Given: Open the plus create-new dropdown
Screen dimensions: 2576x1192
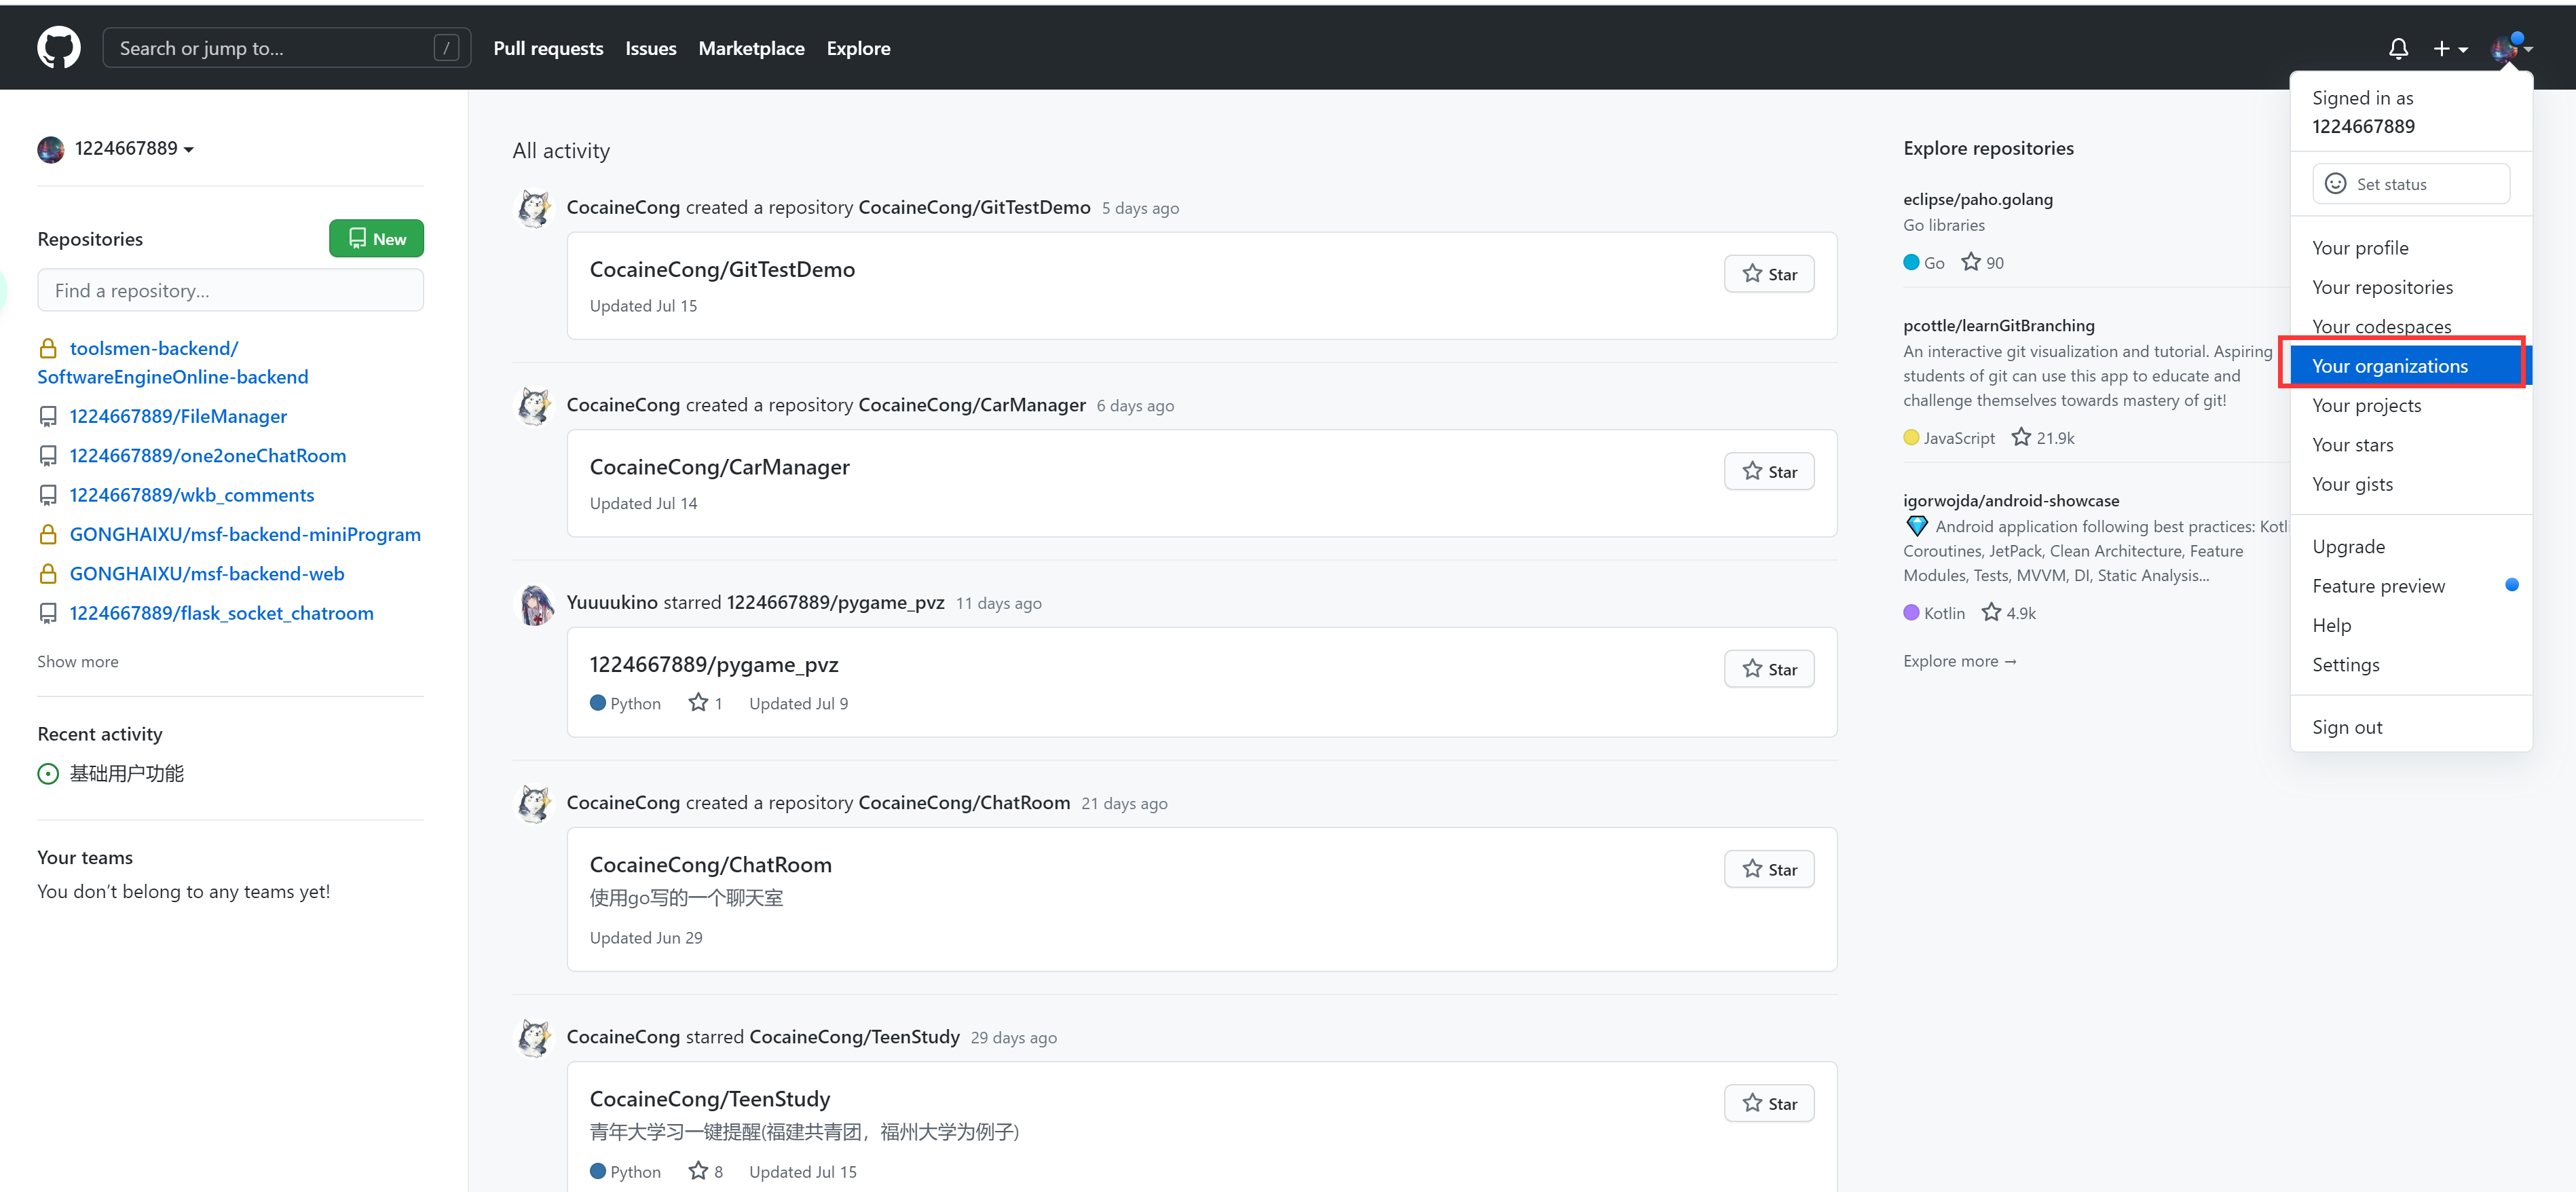Looking at the screenshot, I should 2449,48.
